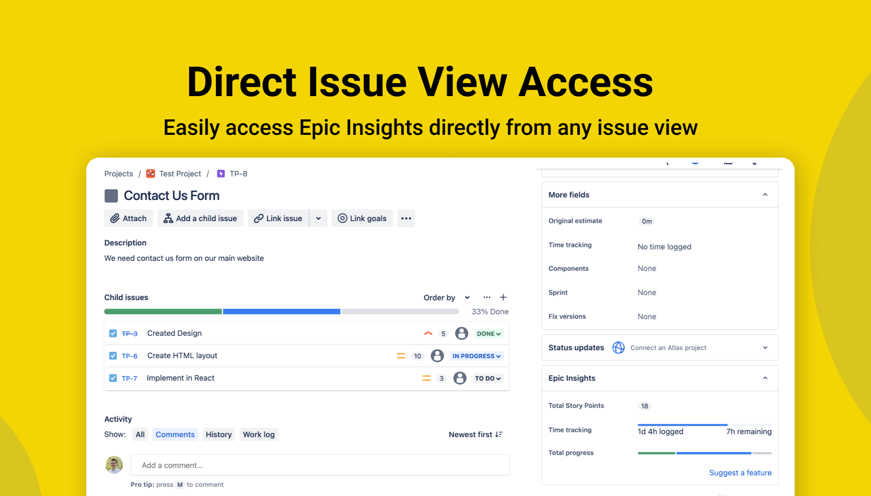
Task: Click the Atlas globe icon
Action: (x=618, y=348)
